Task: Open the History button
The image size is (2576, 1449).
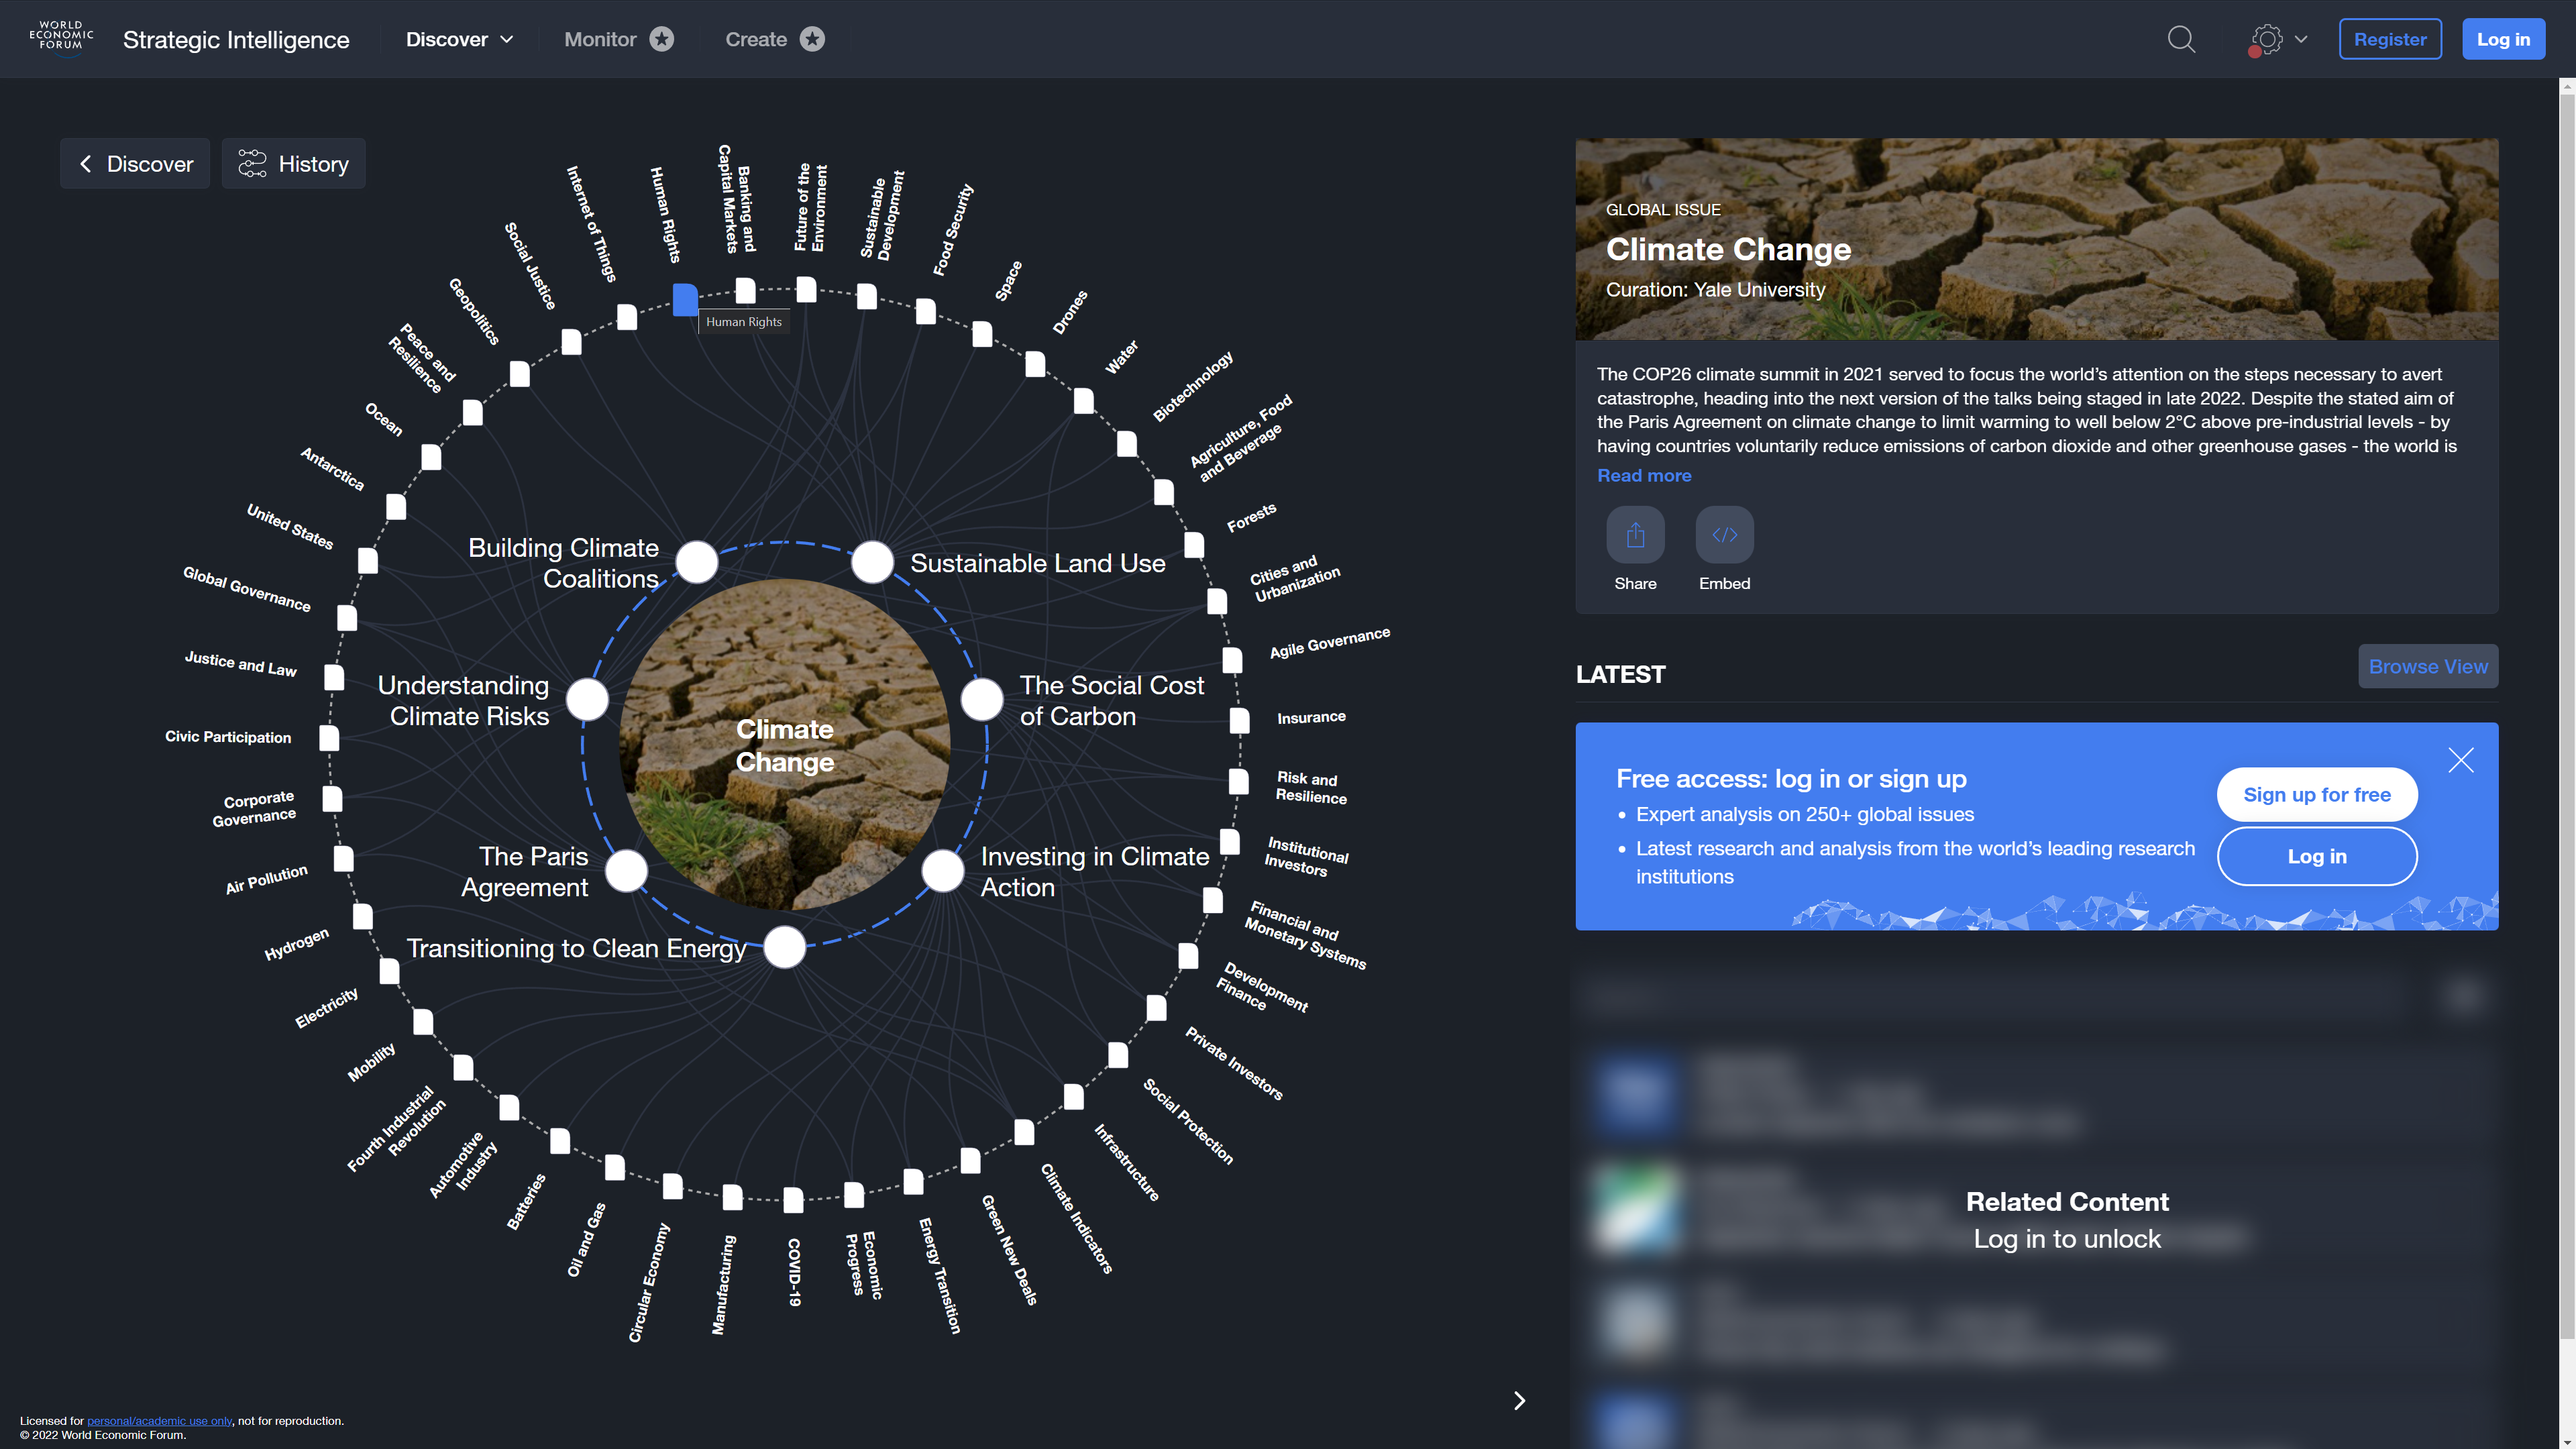Action: (293, 163)
